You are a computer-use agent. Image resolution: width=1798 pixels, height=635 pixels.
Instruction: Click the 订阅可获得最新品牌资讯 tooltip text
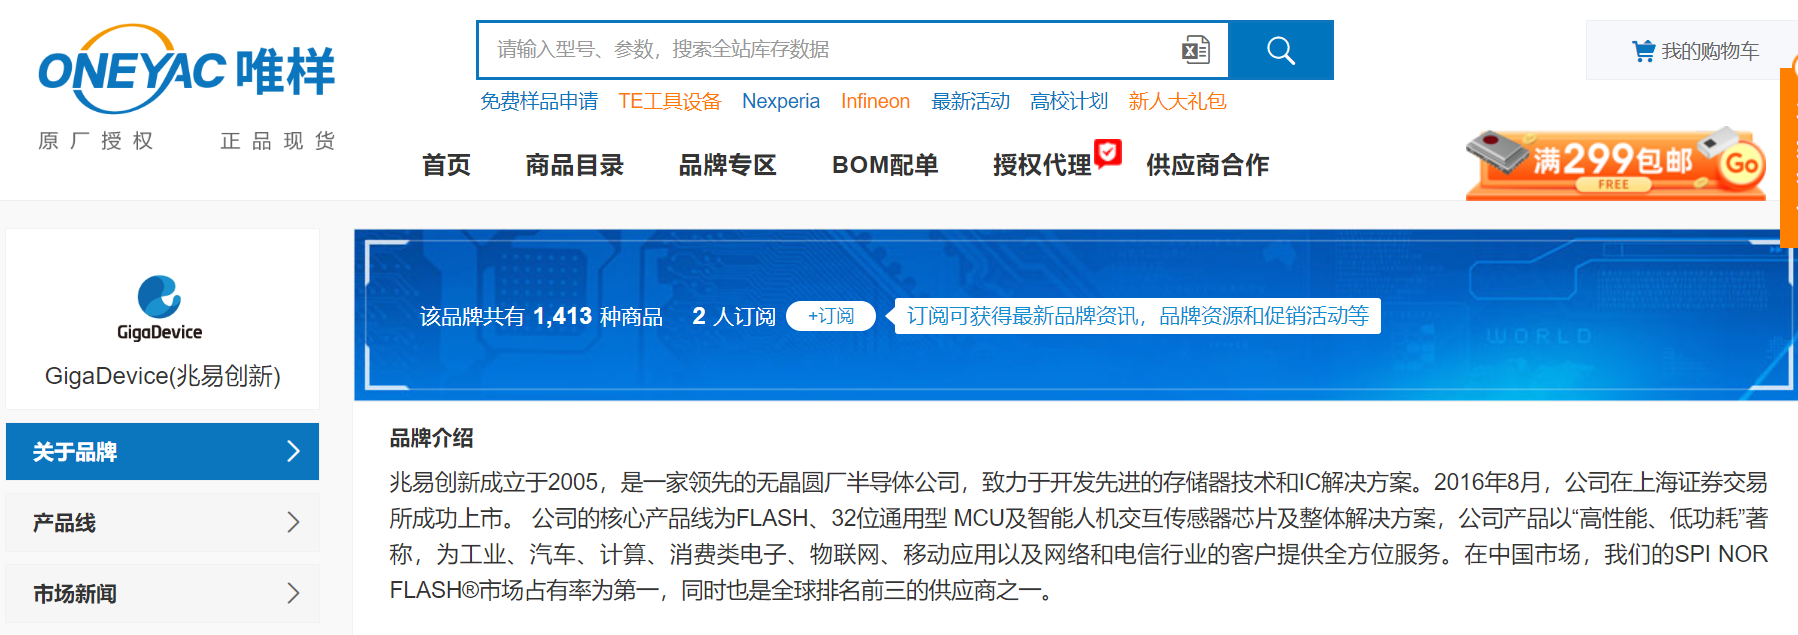[x=1138, y=316]
